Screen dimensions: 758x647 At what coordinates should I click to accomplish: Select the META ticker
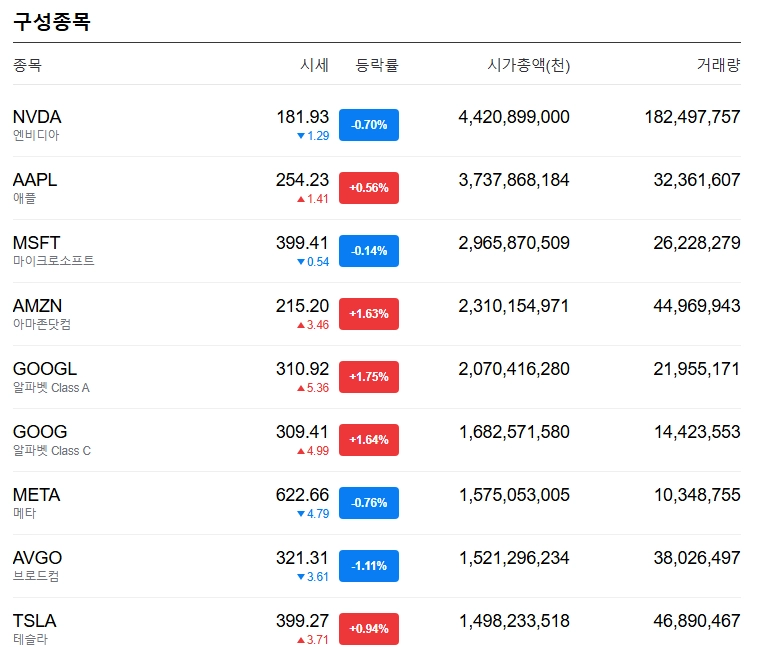click(36, 495)
